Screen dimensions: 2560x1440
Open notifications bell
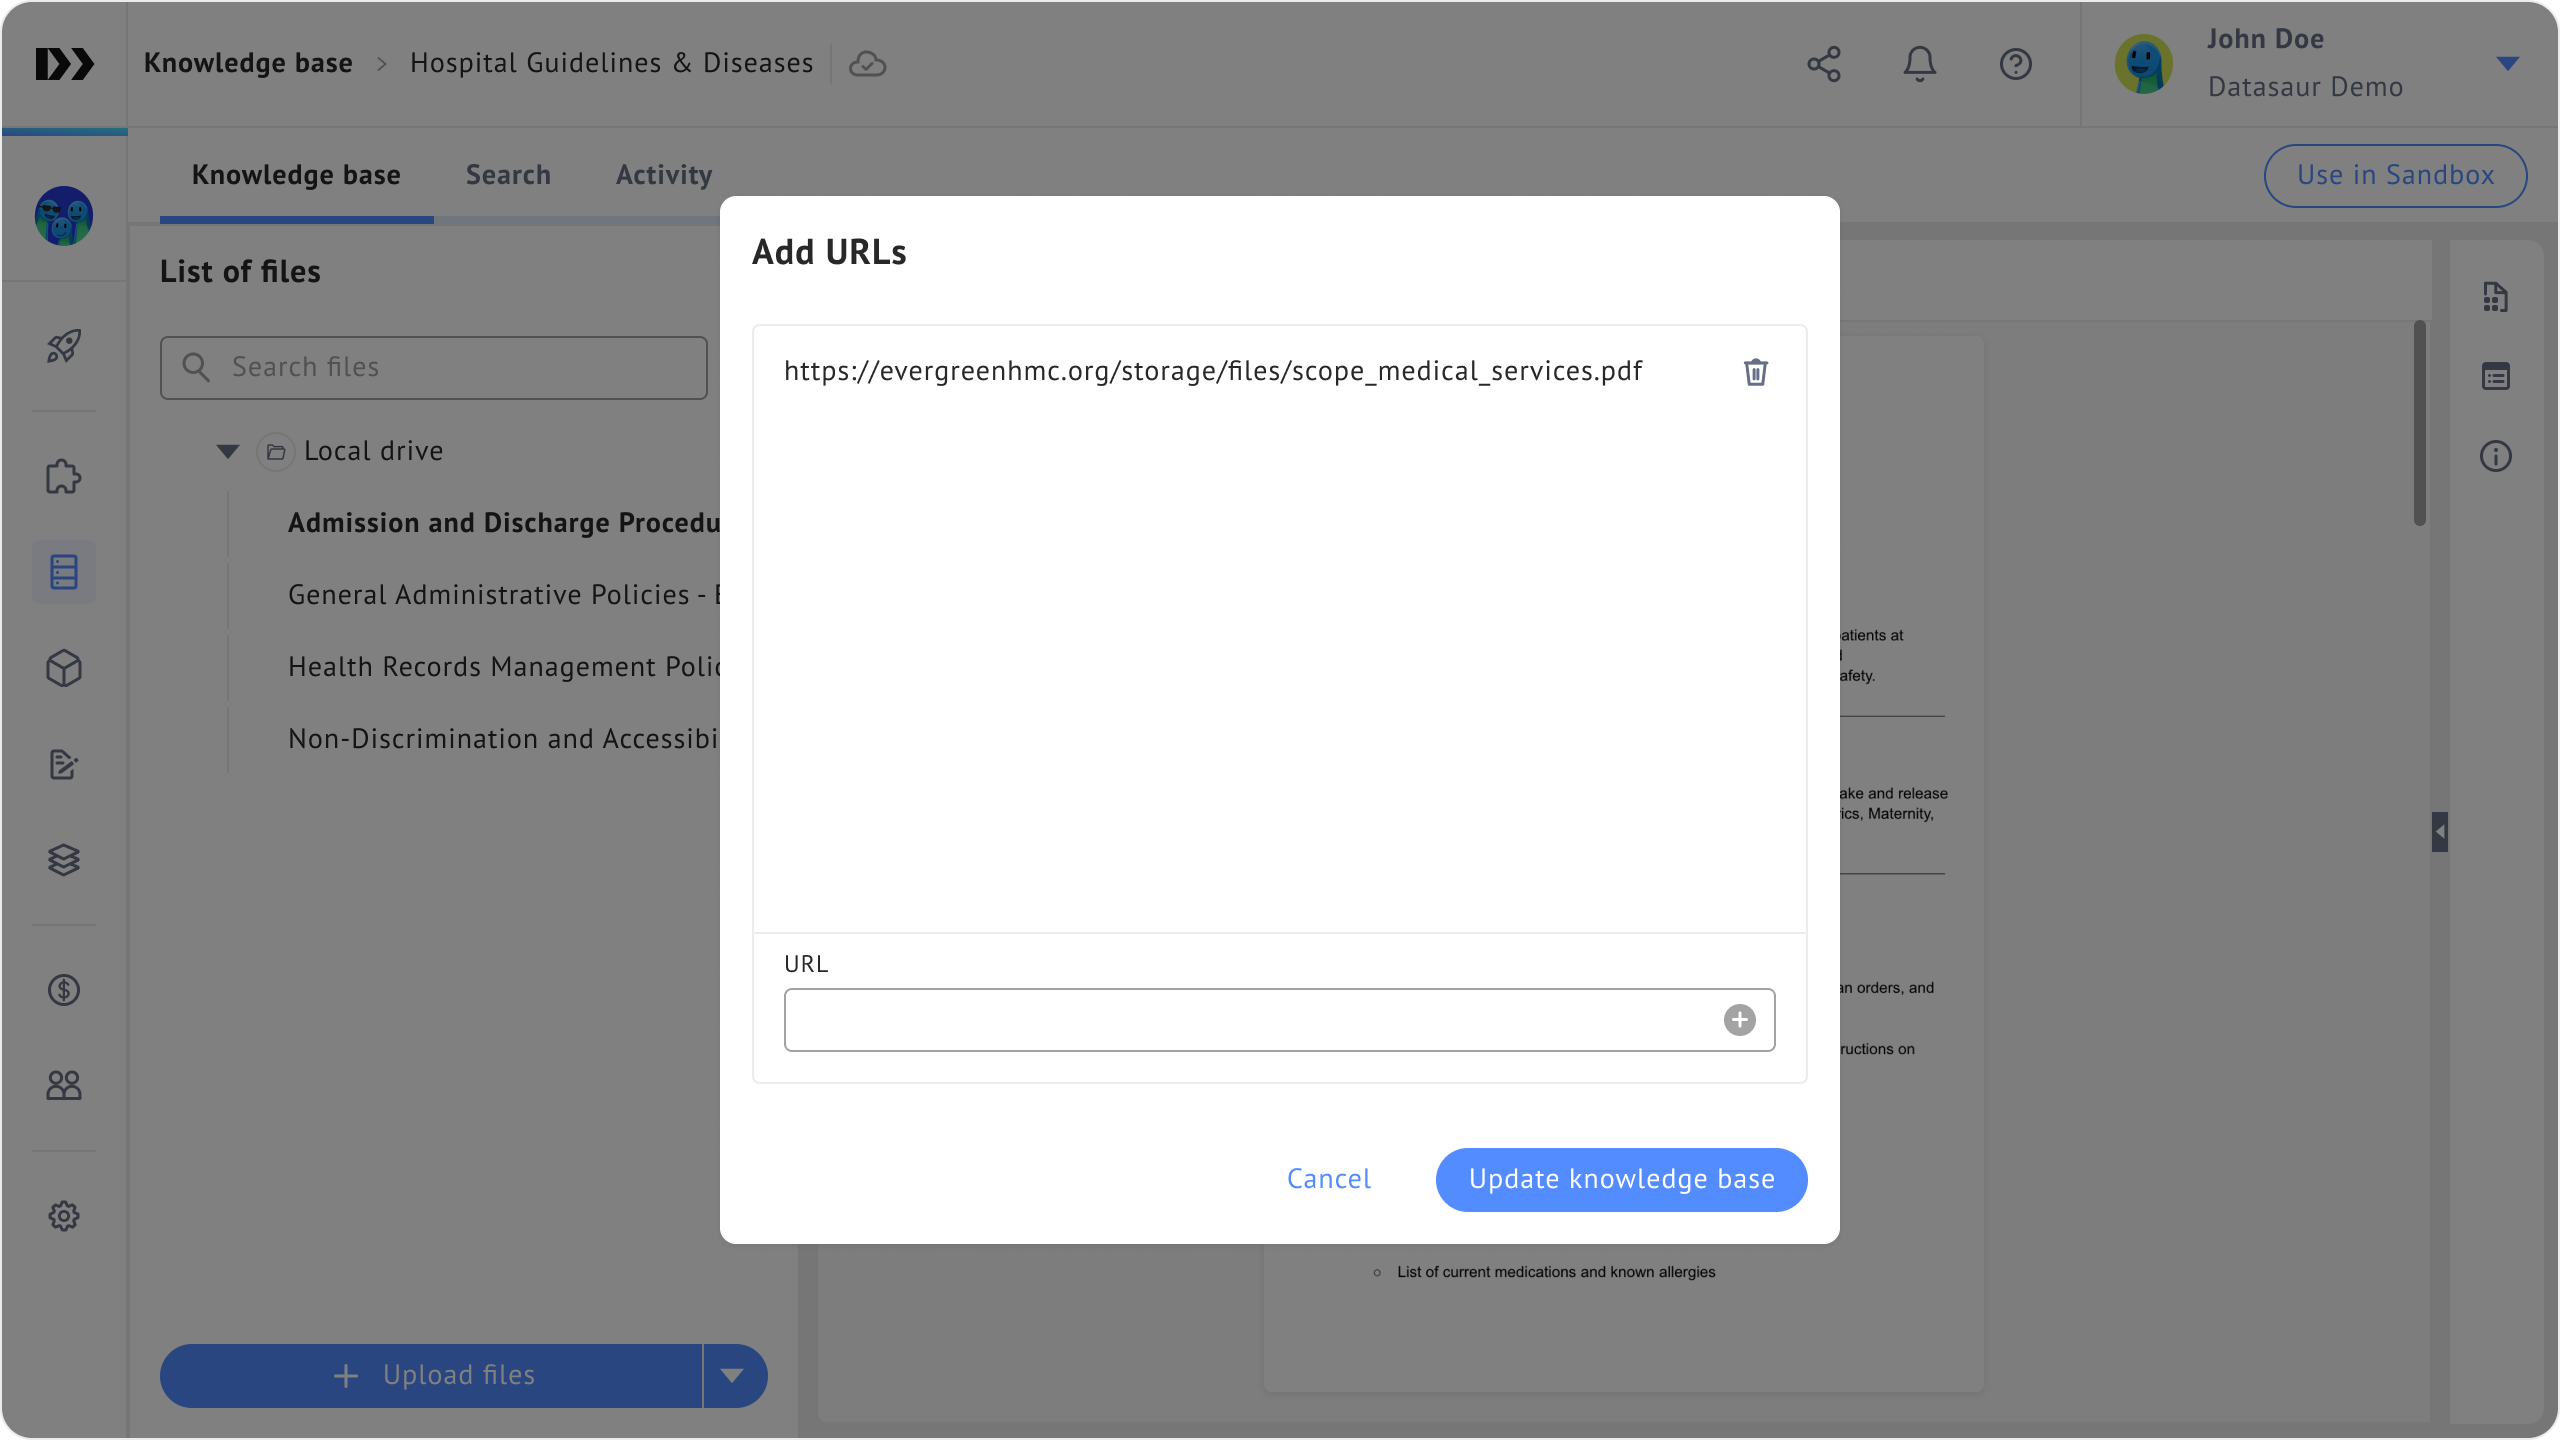point(1919,64)
